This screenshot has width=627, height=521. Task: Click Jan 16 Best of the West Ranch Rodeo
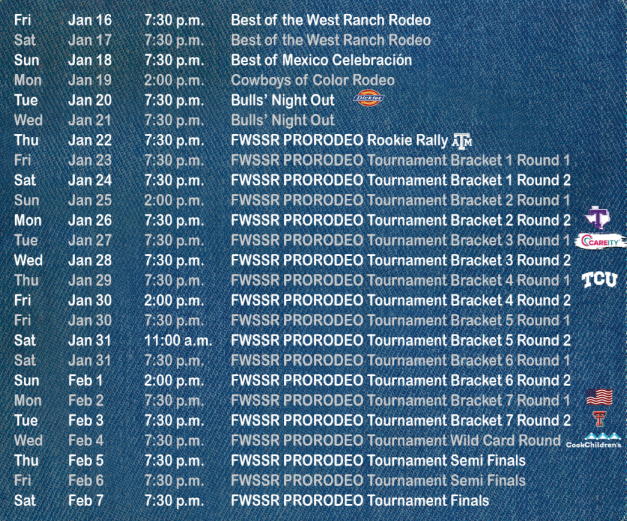coord(331,20)
